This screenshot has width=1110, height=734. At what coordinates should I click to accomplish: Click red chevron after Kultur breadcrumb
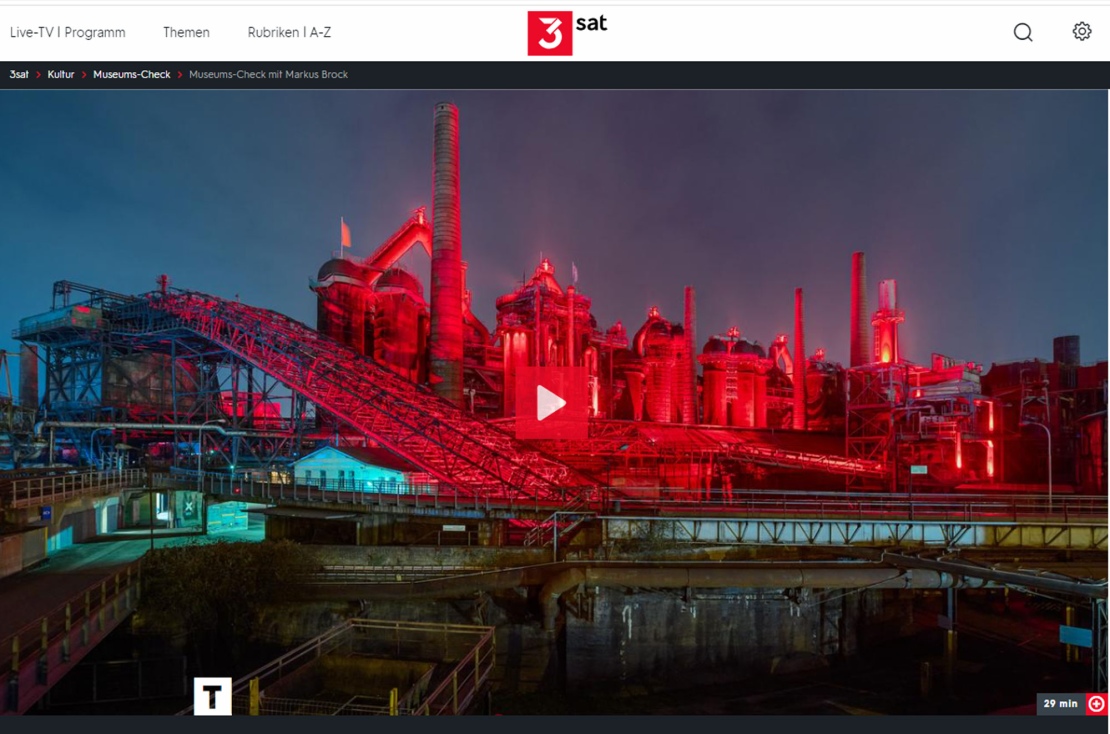84,75
